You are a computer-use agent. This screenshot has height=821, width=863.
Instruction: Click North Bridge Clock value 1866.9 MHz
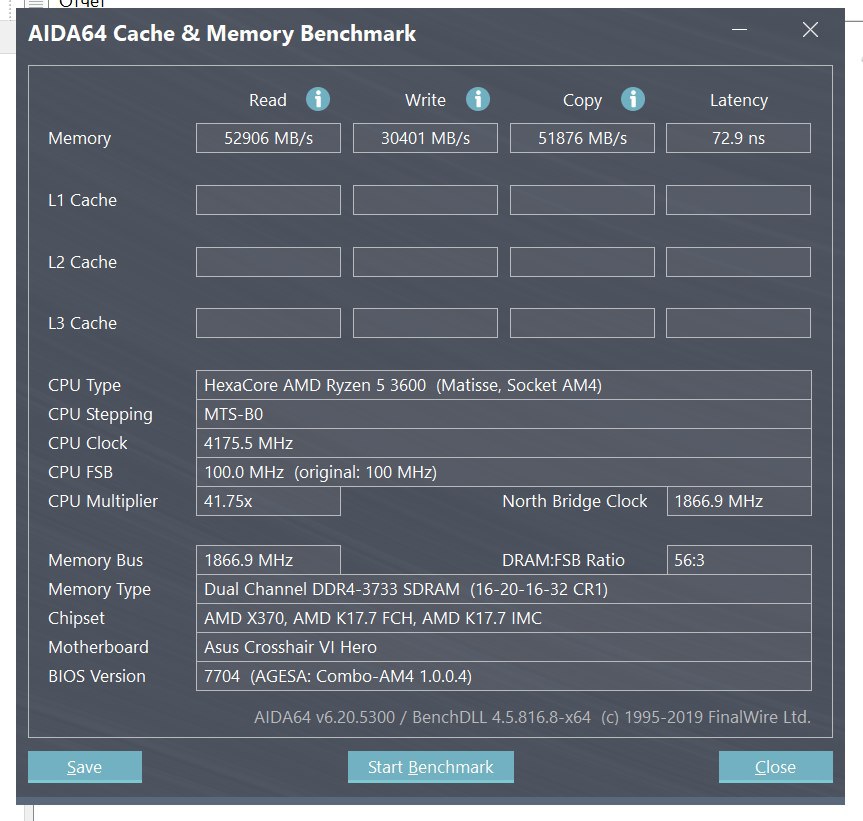[x=739, y=501]
